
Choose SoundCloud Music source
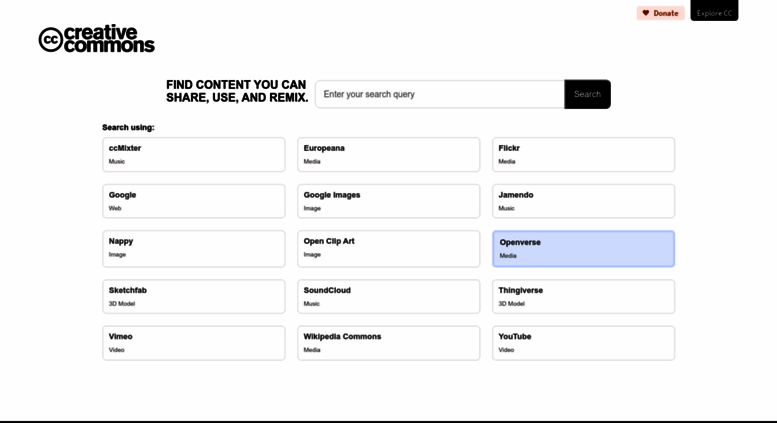coord(388,297)
